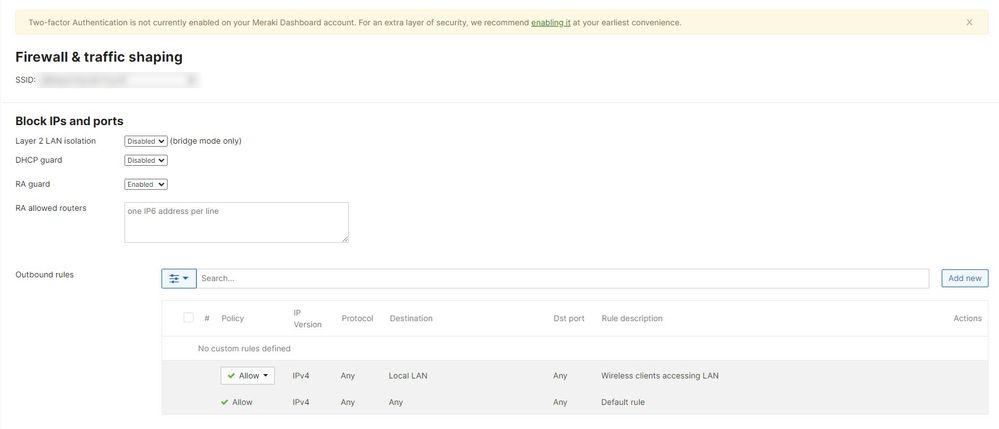Click green checkmark in Default rule row
Screen dimensions: 999x429
click(225, 402)
